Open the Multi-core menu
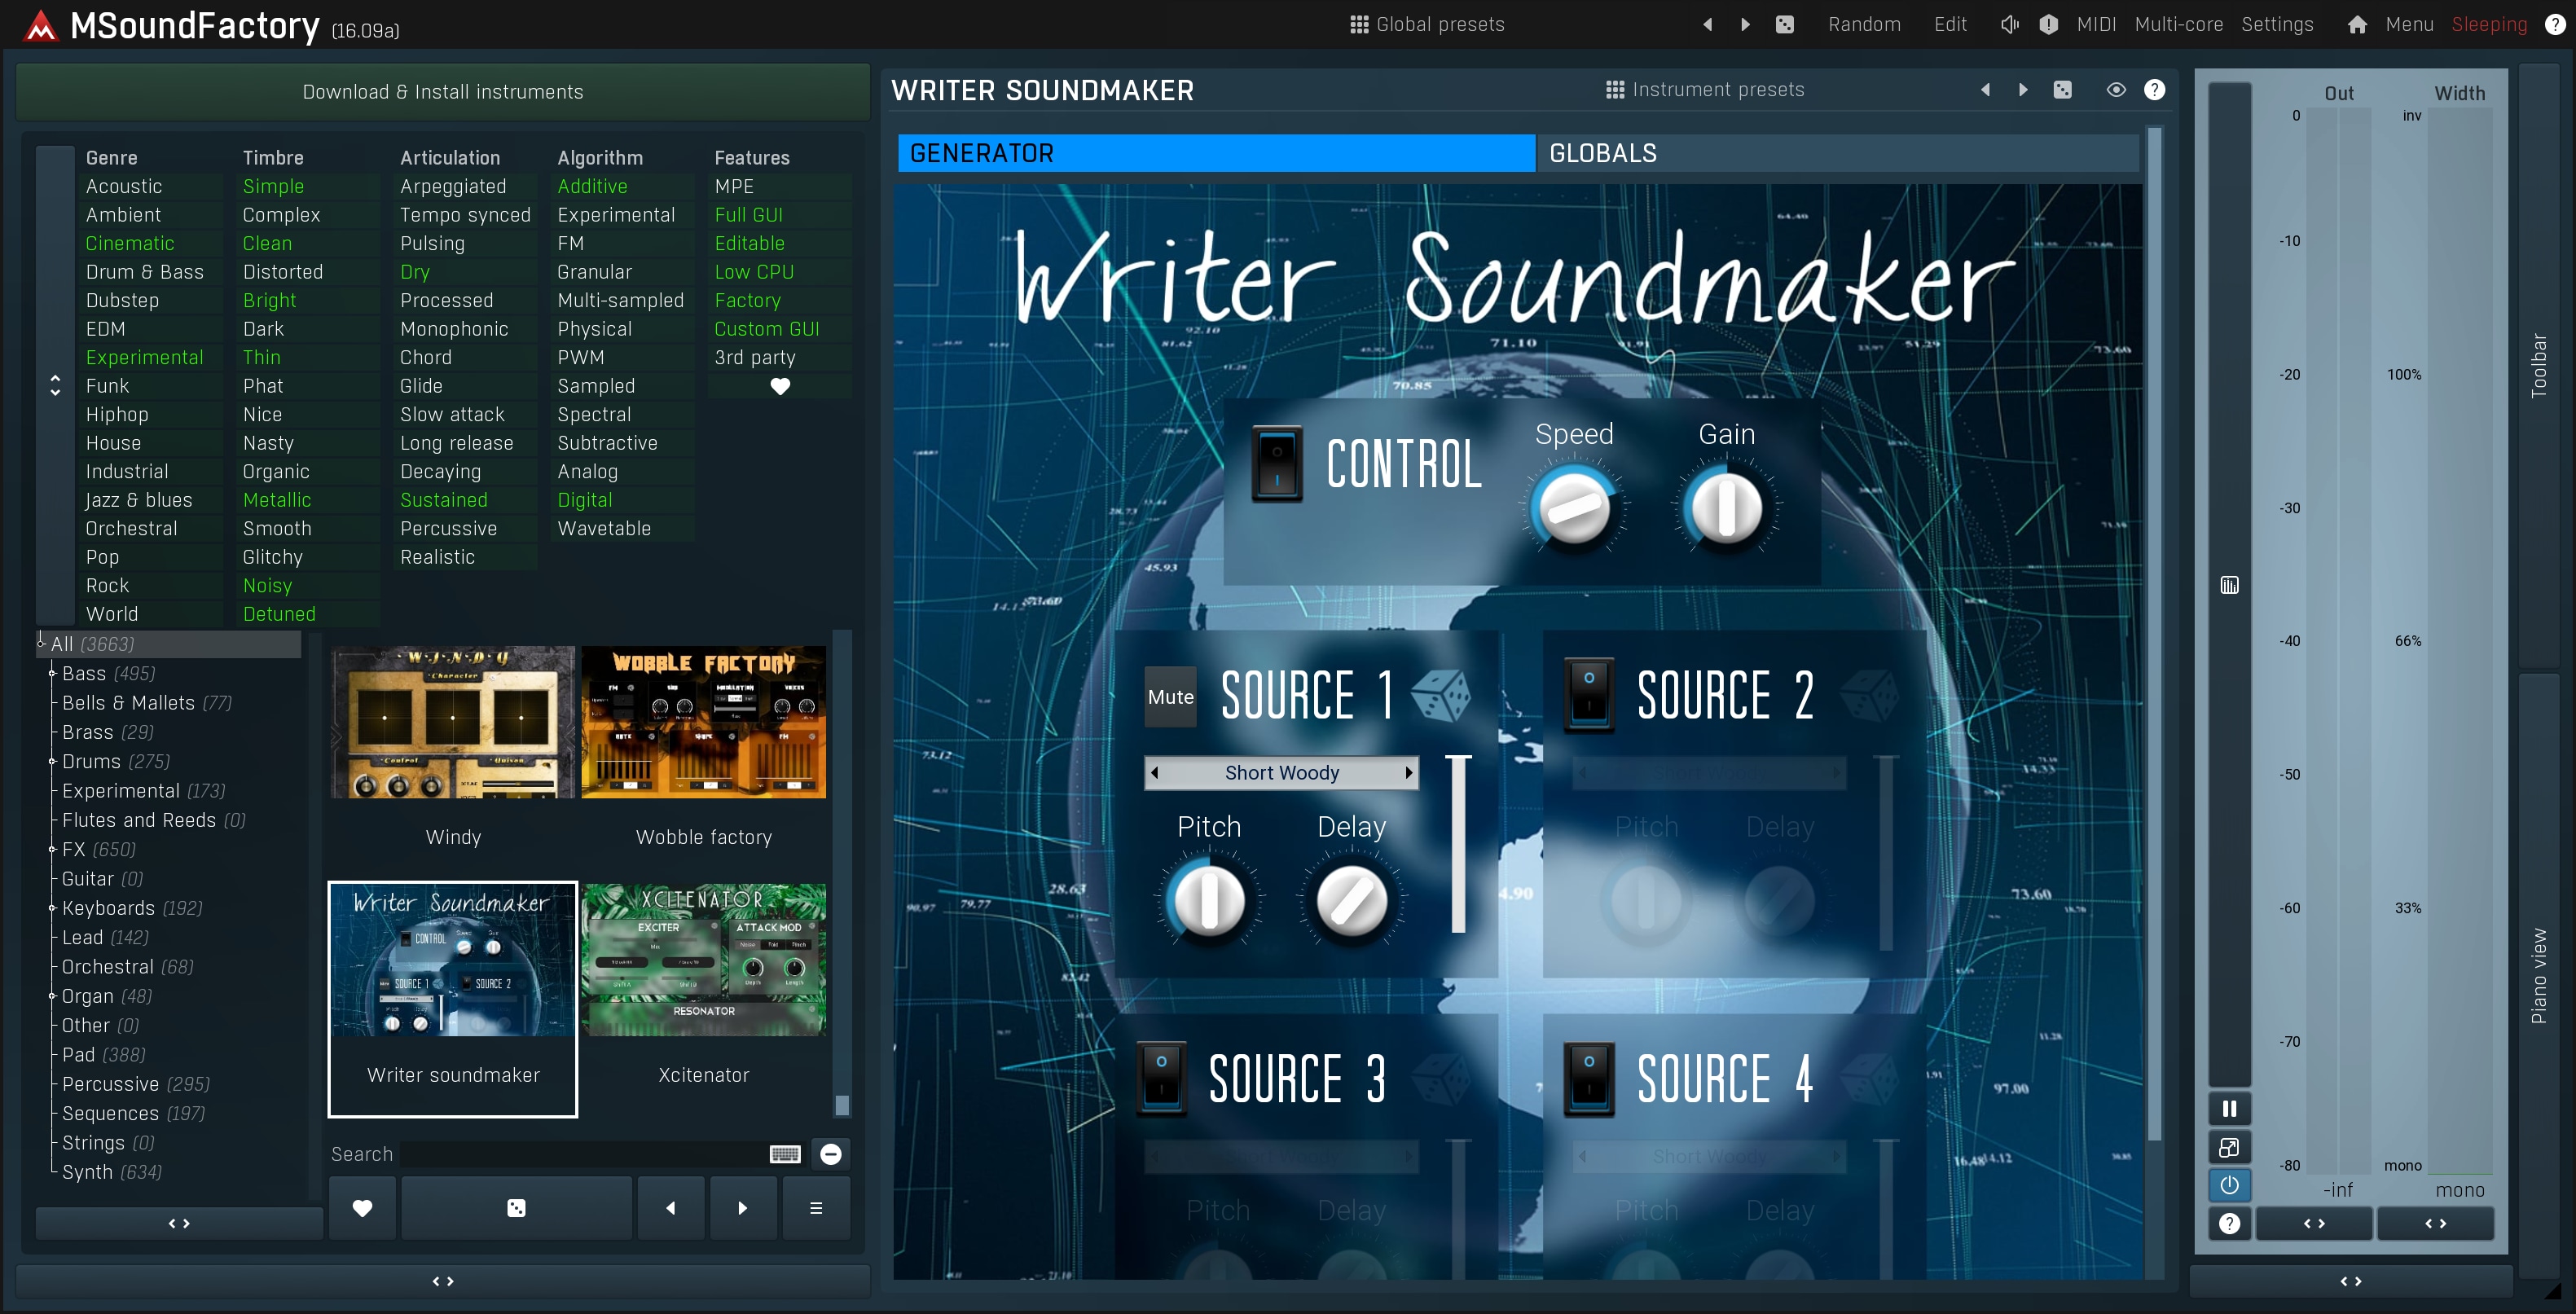Image resolution: width=2576 pixels, height=1314 pixels. pos(2179,24)
